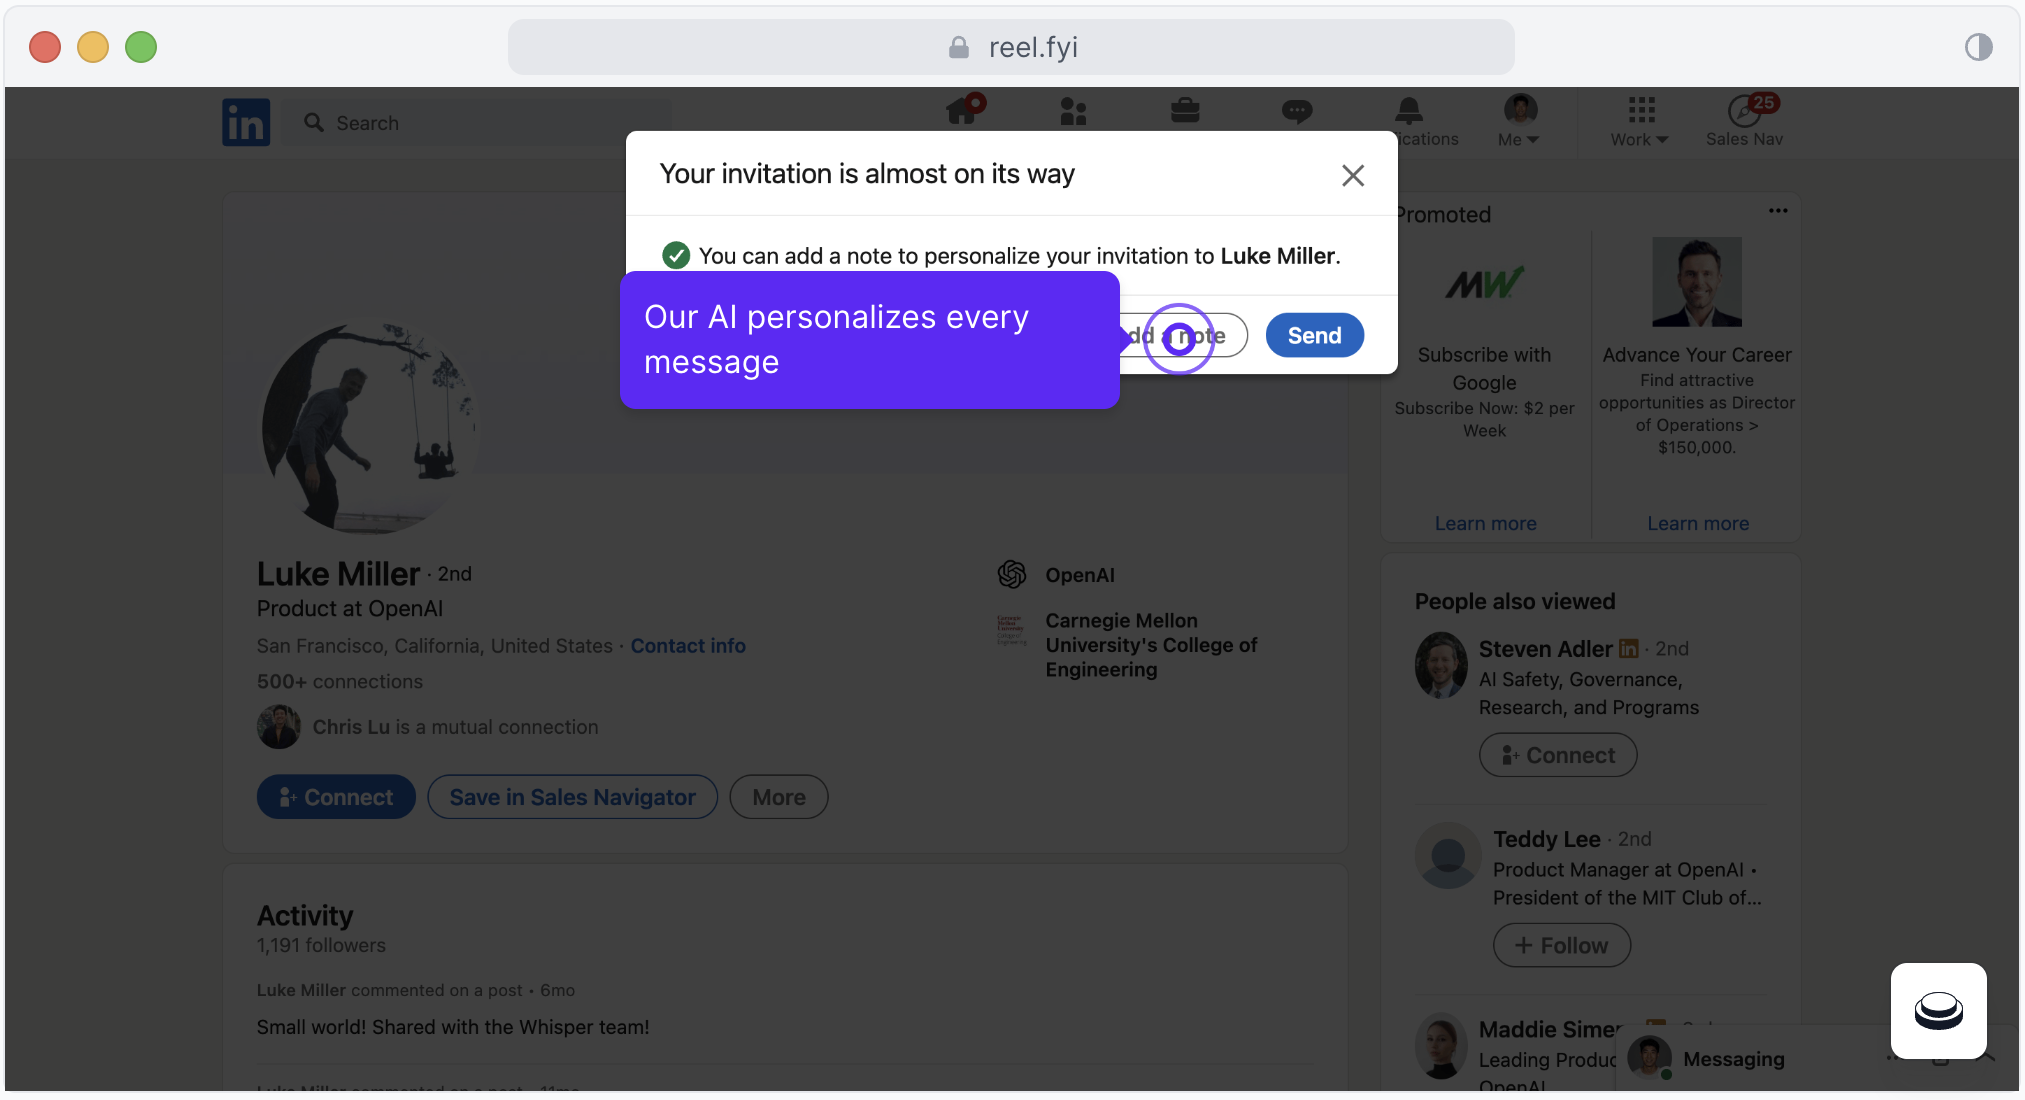Click the Connect button on Luke's profile

pyautogui.click(x=336, y=797)
